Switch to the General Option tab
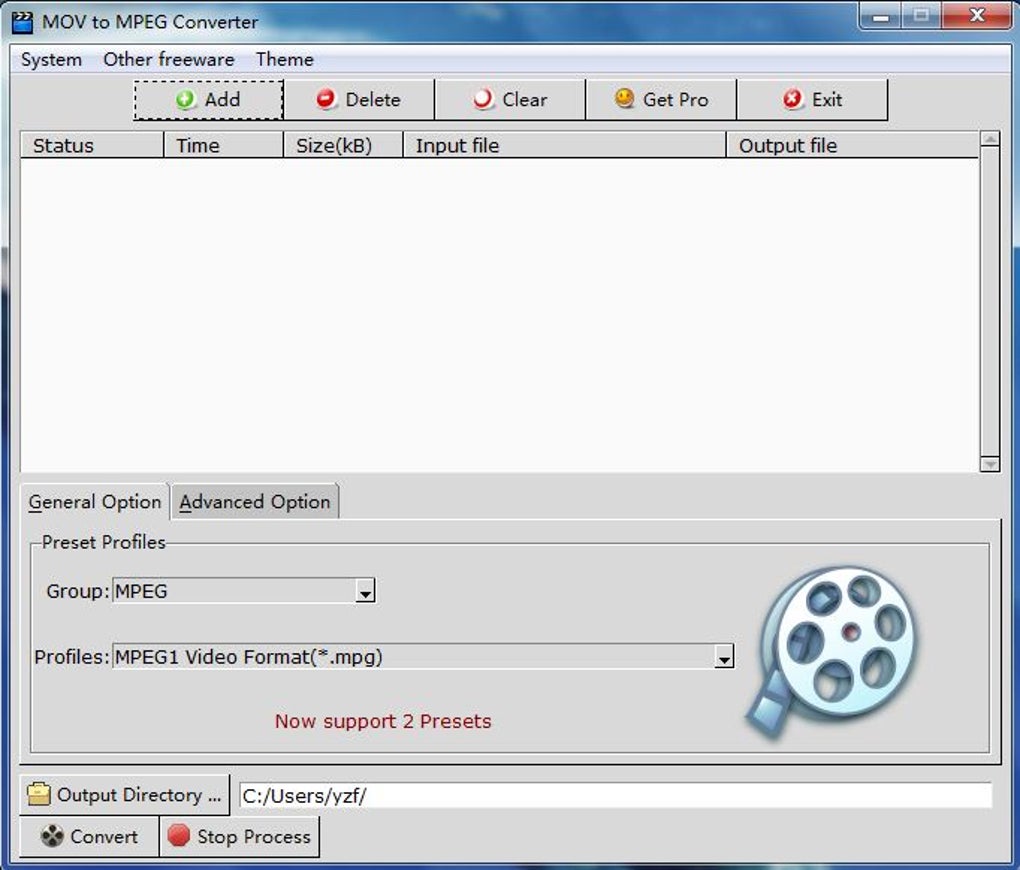The image size is (1020, 870). [95, 502]
